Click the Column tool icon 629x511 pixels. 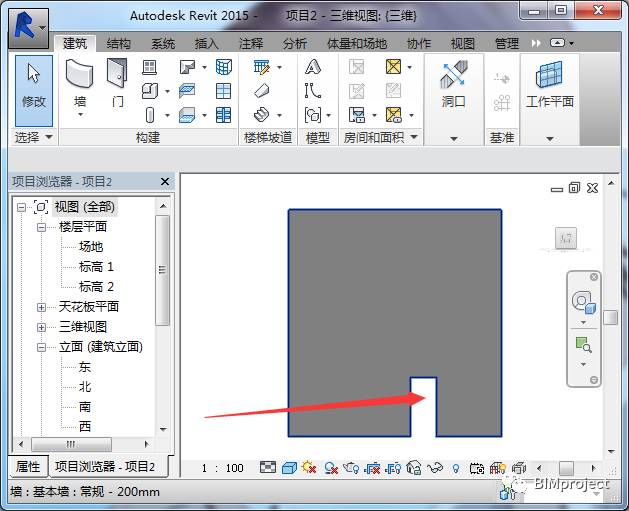coord(150,115)
